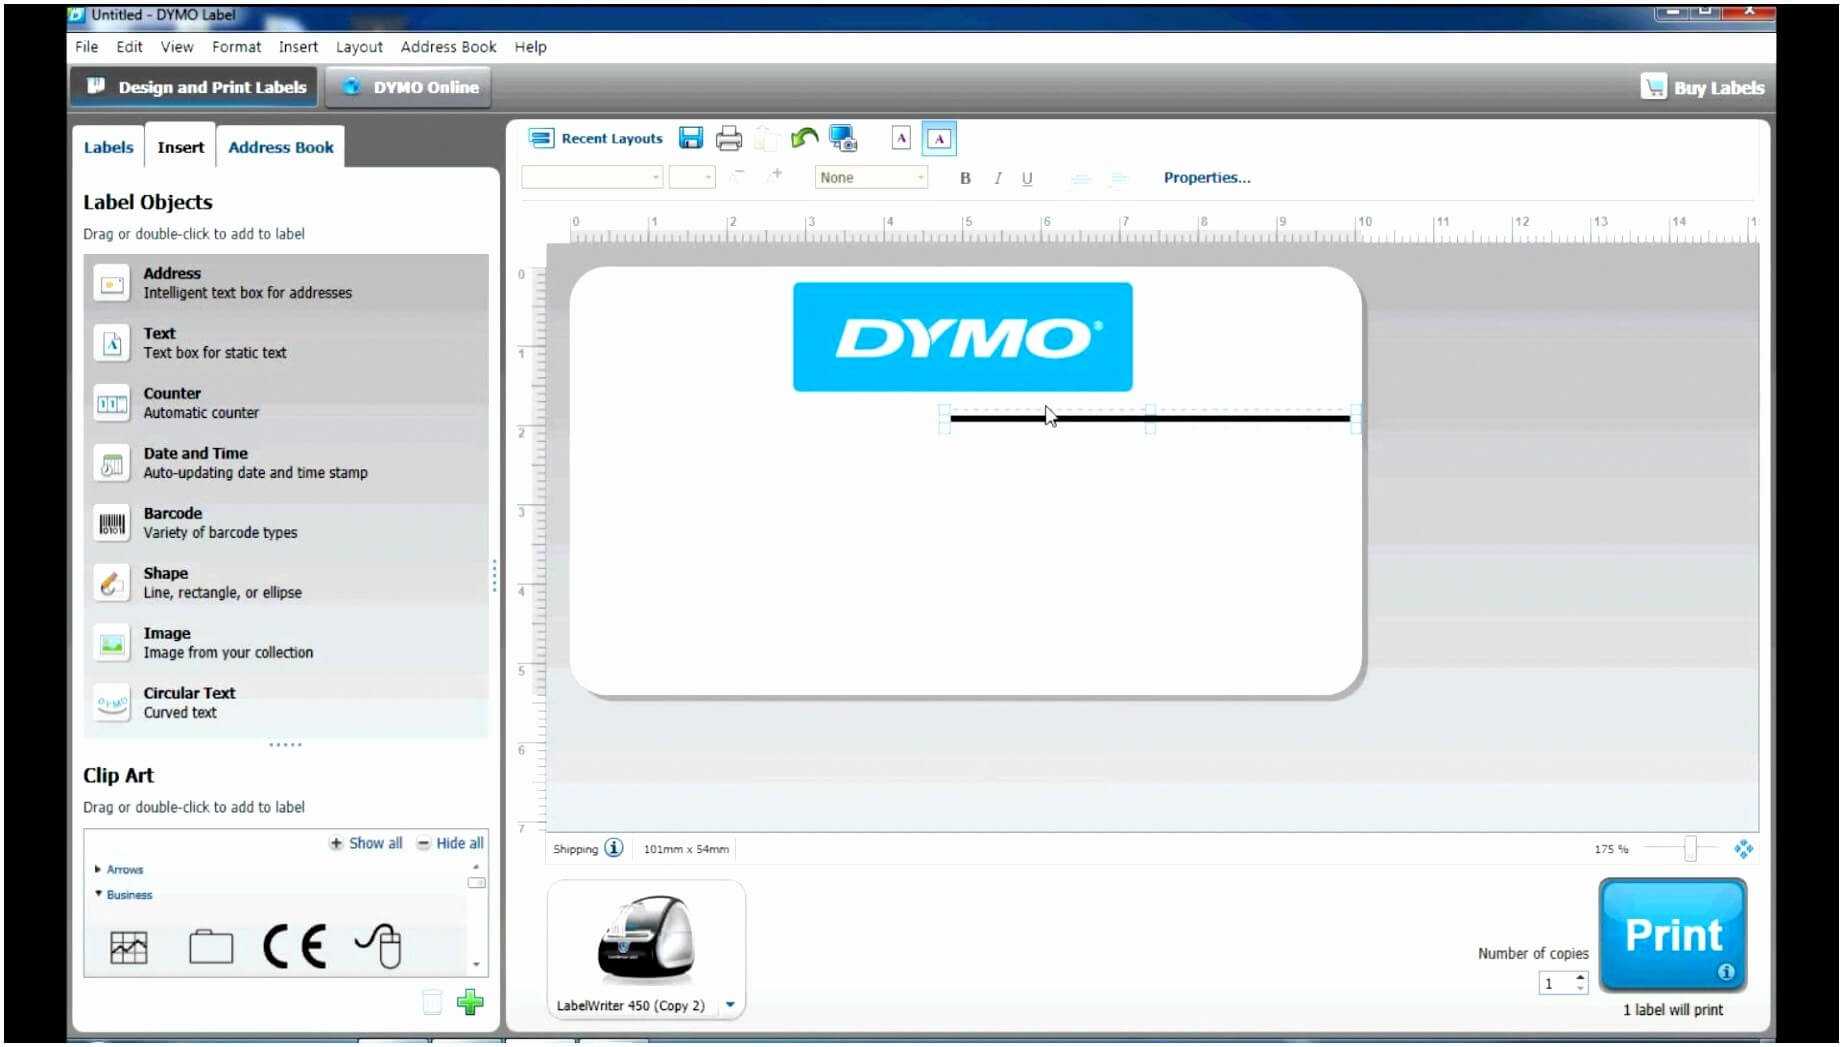
Task: Open the LabelWriter 450 printer dropdown
Action: point(731,1005)
